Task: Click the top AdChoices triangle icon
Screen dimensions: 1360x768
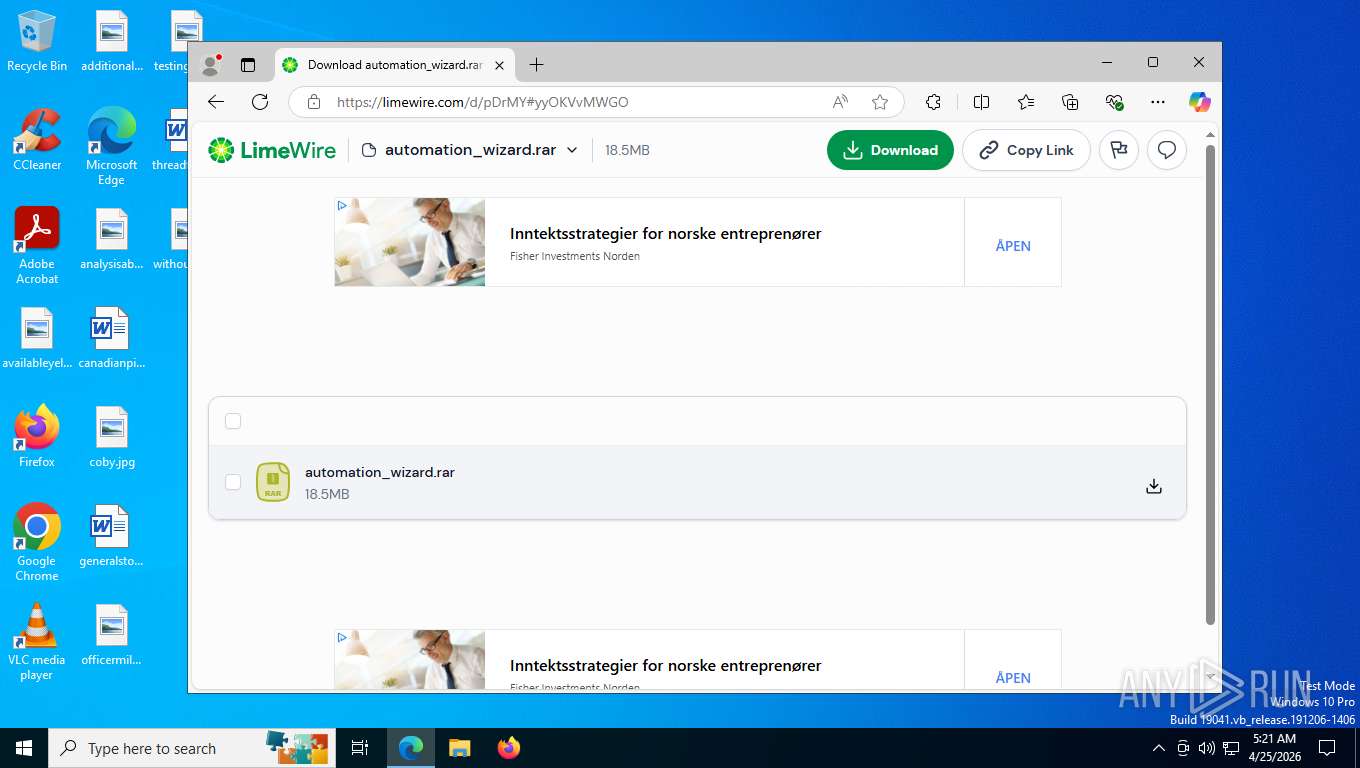Action: (342, 205)
